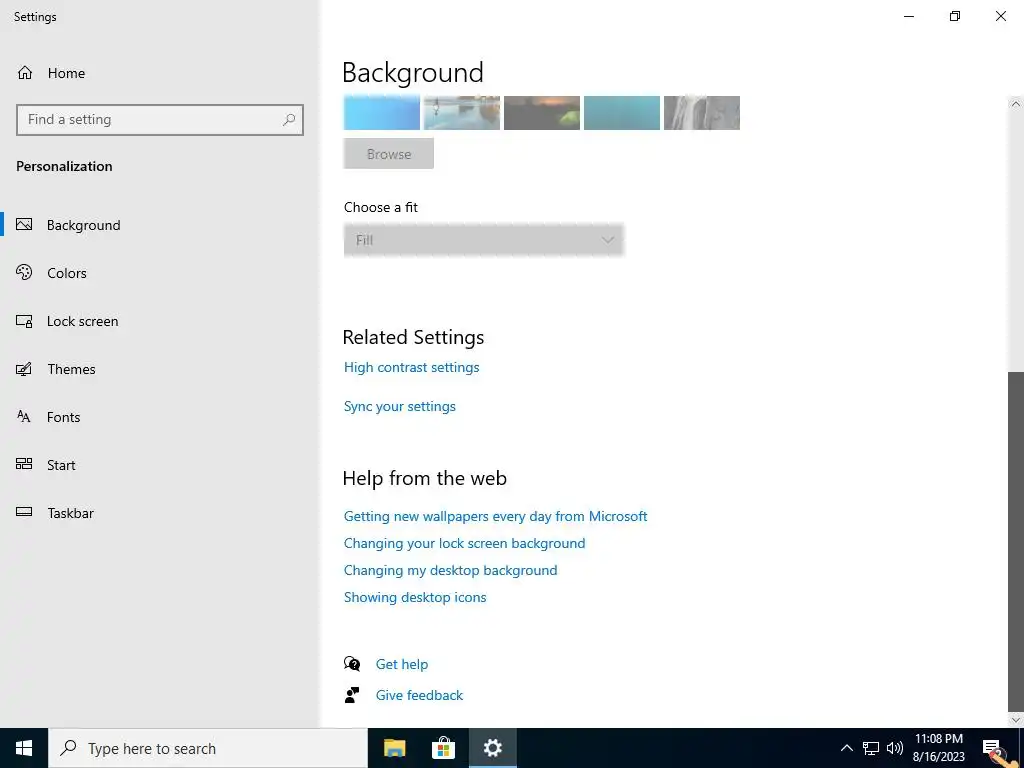
Task: Click the network icon in system tray
Action: 871,748
